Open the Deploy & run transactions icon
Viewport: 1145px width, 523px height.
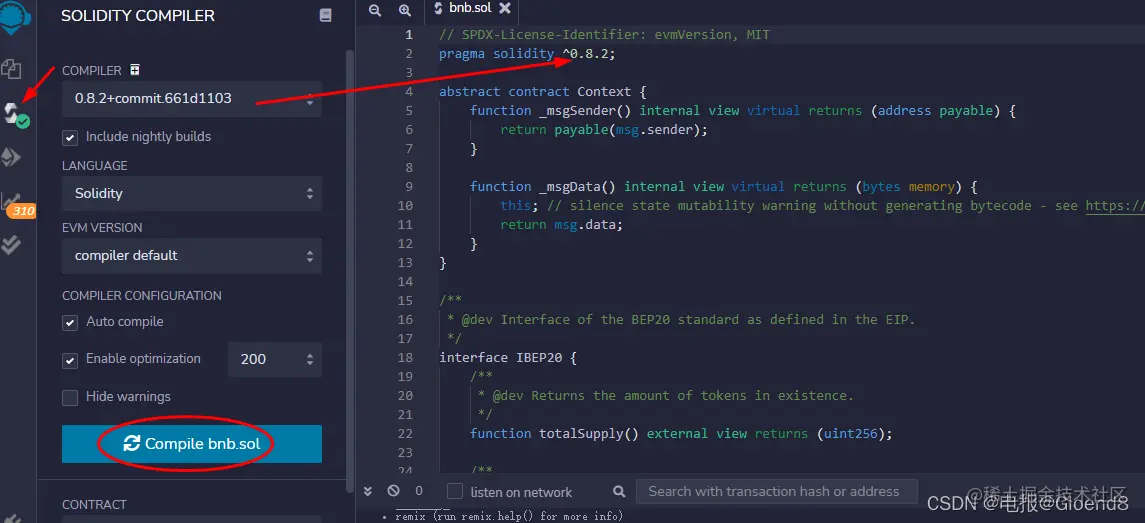click(11, 158)
